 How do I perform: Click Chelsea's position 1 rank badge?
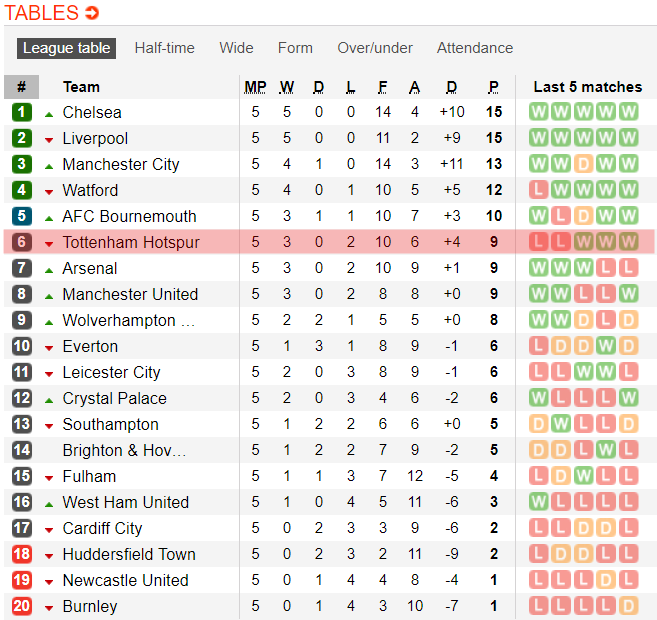22,112
